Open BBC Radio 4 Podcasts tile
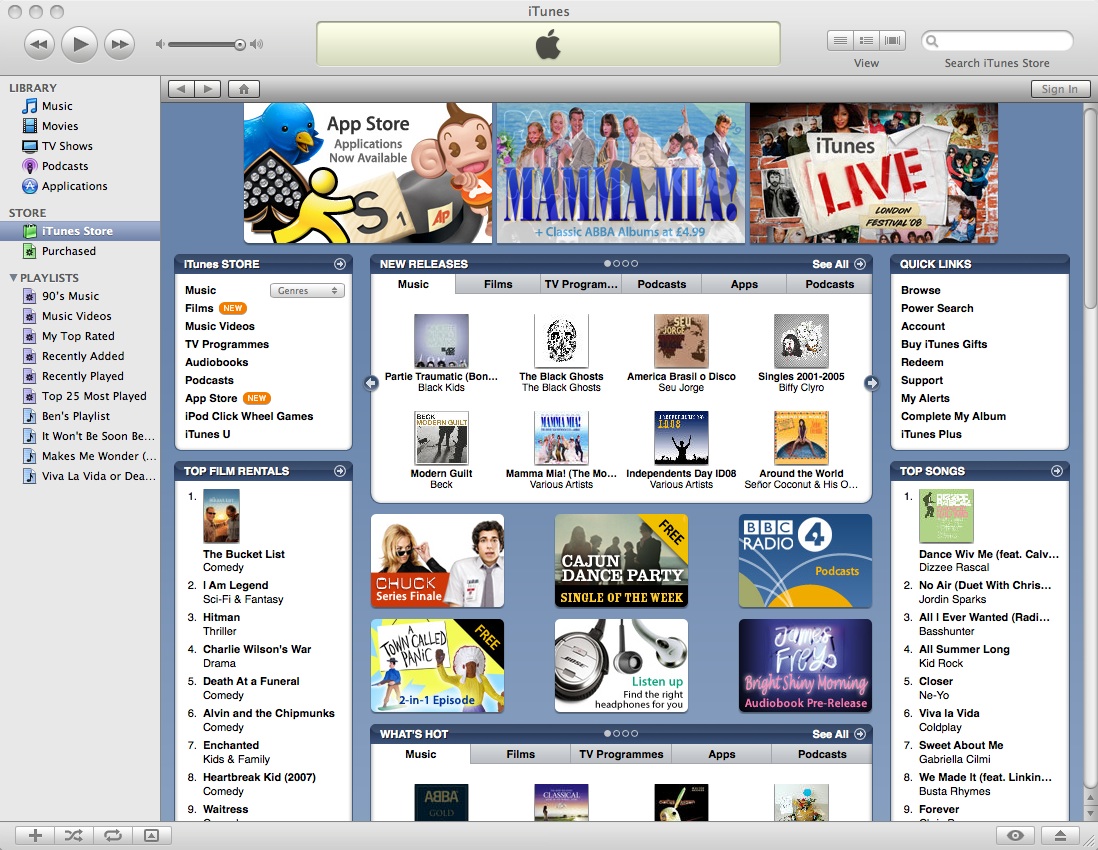Viewport: 1098px width, 850px height. pos(805,561)
